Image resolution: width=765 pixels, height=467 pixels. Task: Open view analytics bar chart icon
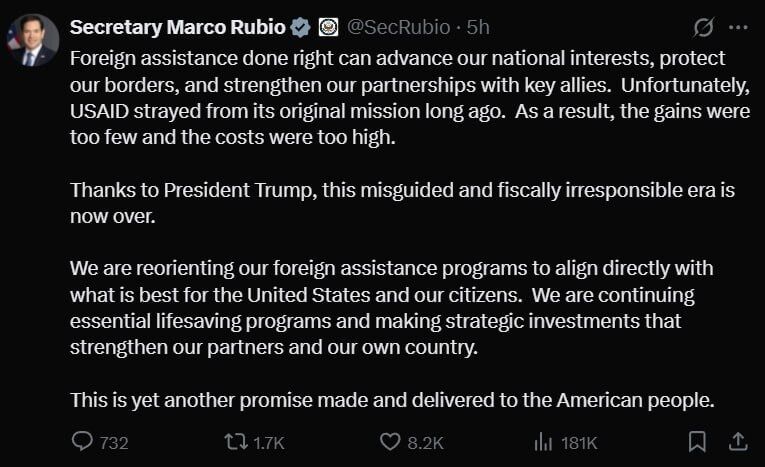pos(544,441)
